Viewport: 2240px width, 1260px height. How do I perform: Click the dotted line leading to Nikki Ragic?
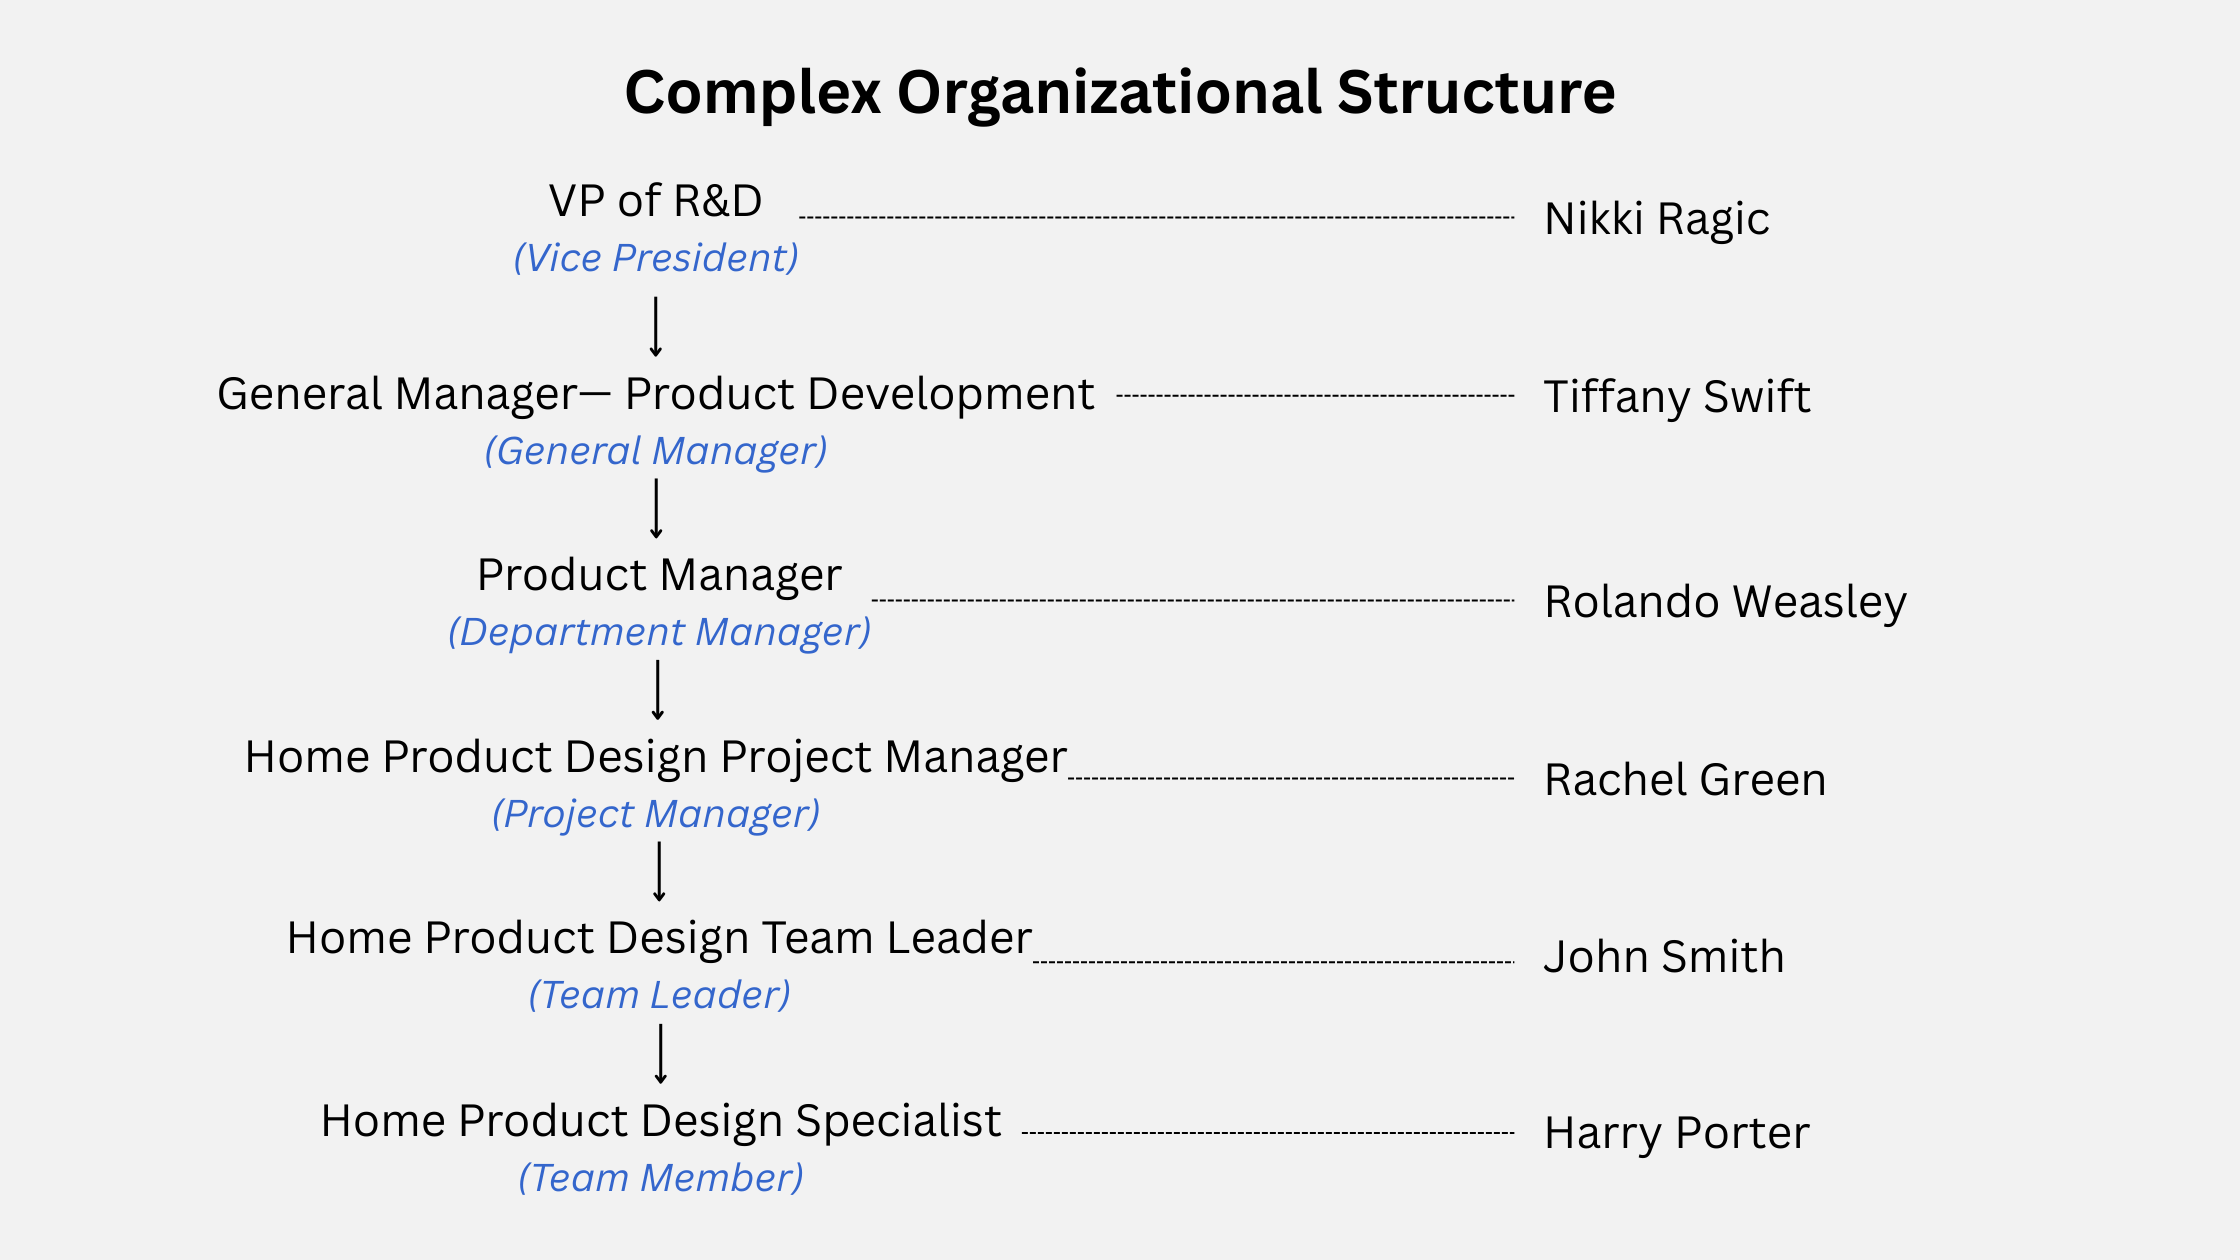pos(1157,217)
